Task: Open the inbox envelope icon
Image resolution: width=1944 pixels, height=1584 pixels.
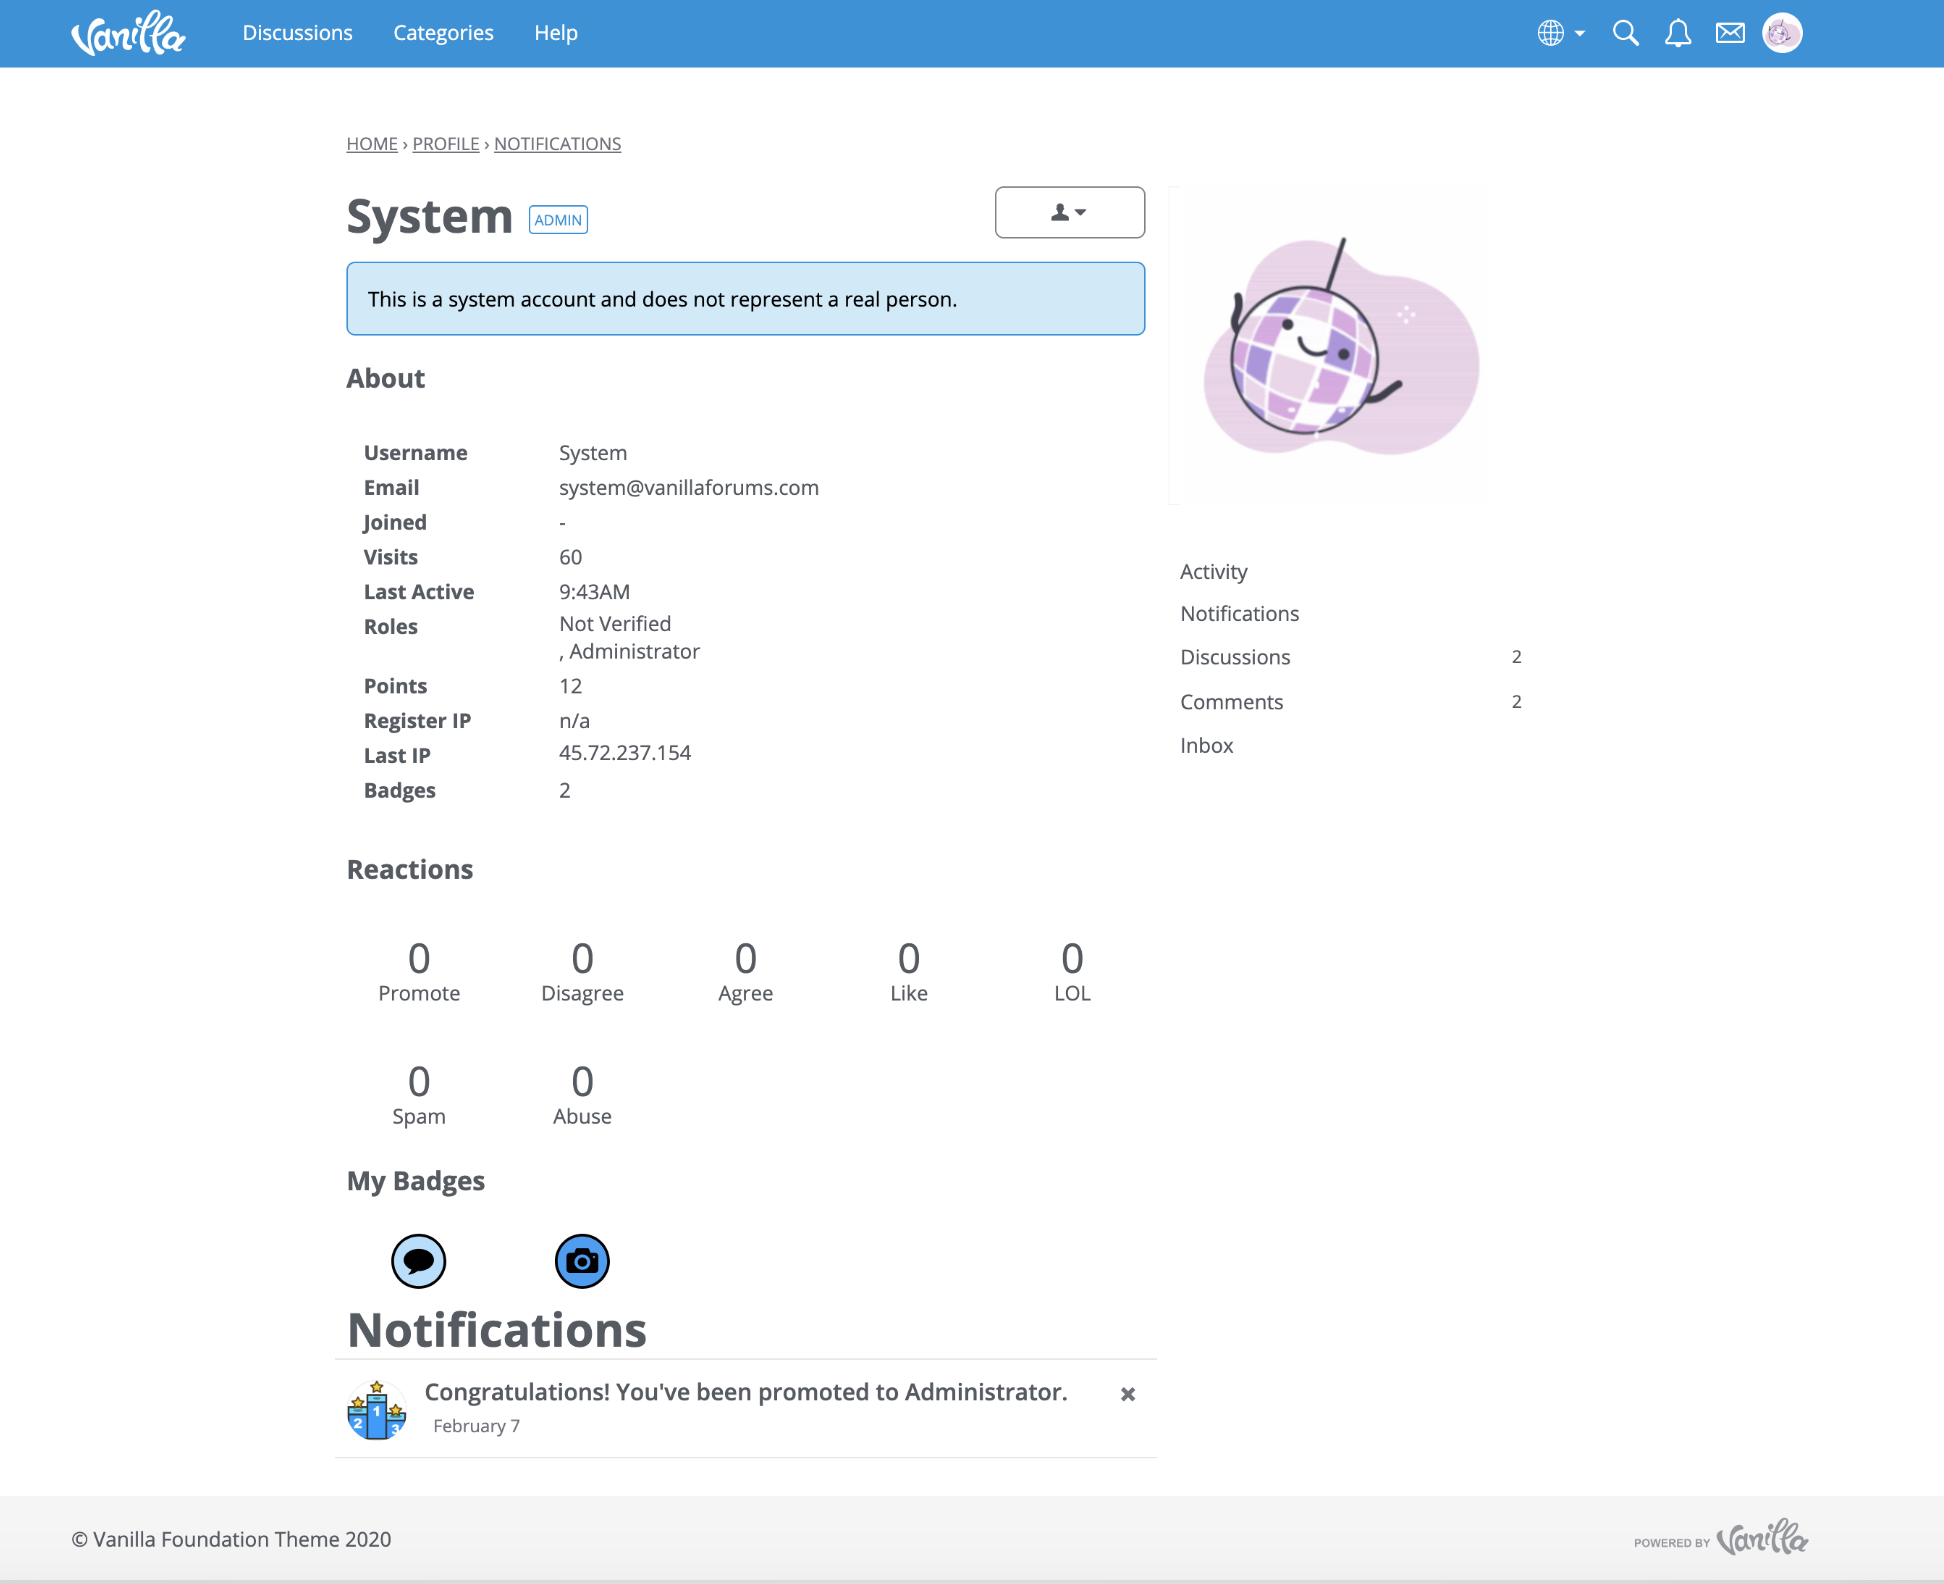Action: (1730, 32)
